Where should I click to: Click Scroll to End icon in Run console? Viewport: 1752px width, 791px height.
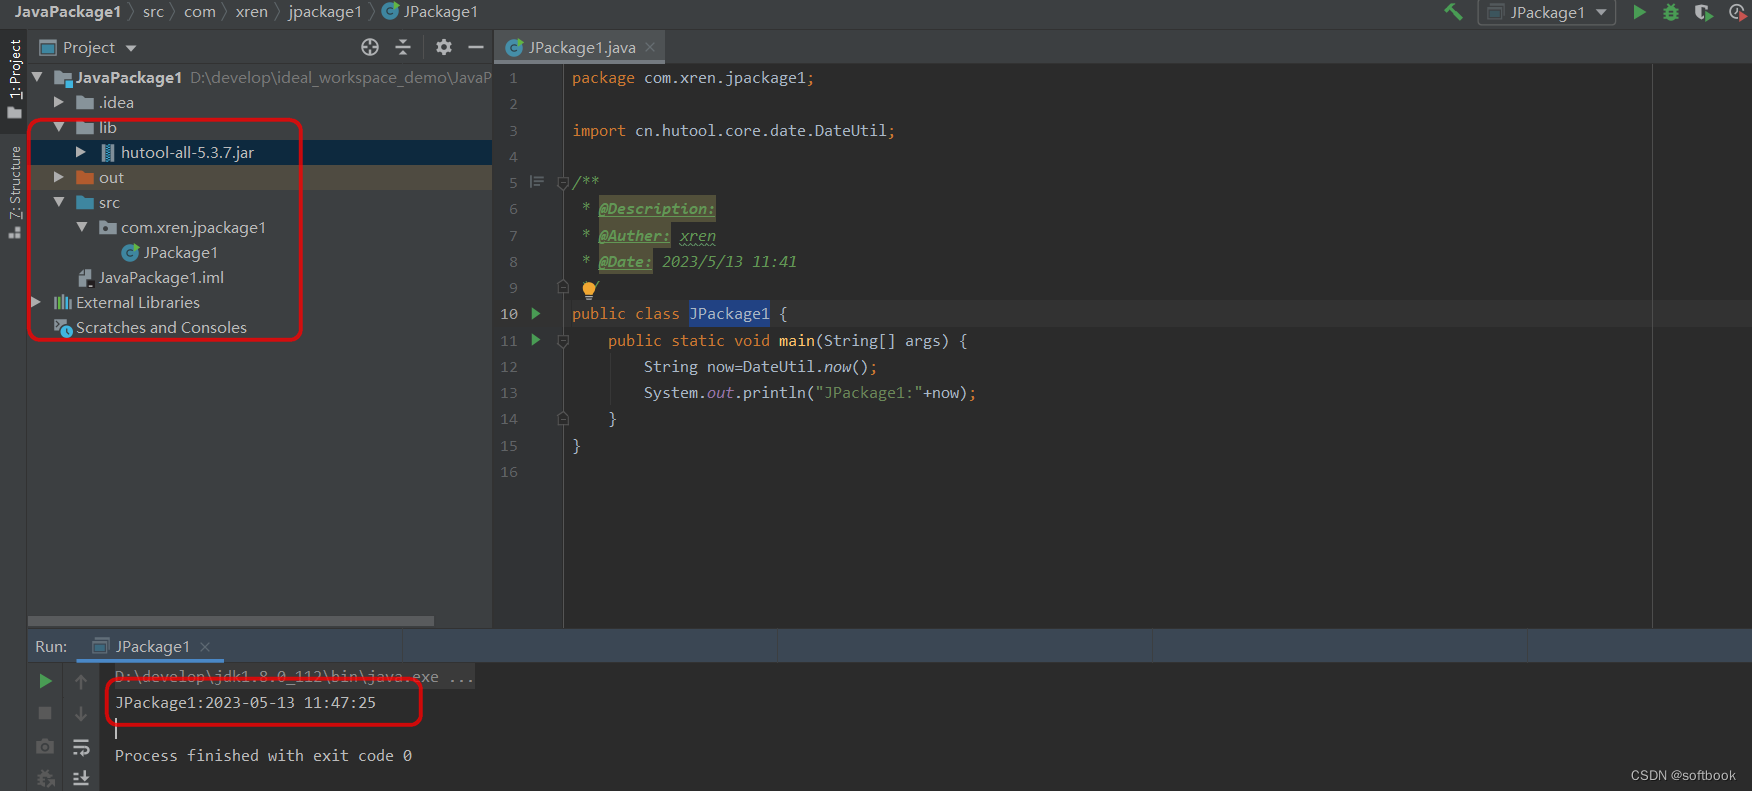(x=81, y=778)
